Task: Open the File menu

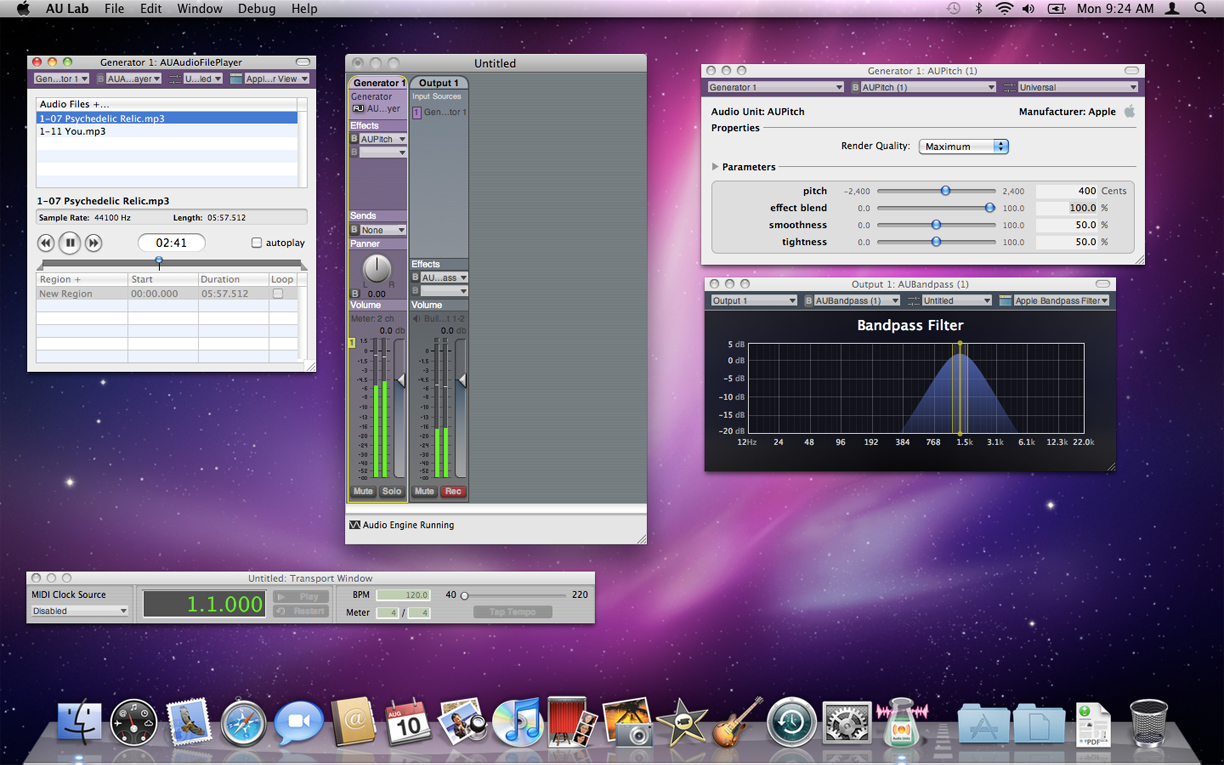Action: [x=115, y=8]
